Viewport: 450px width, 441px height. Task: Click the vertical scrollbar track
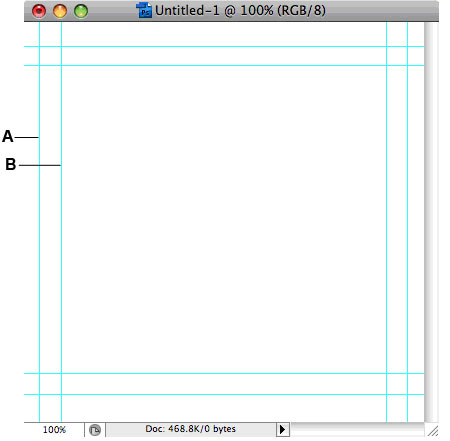click(x=431, y=222)
